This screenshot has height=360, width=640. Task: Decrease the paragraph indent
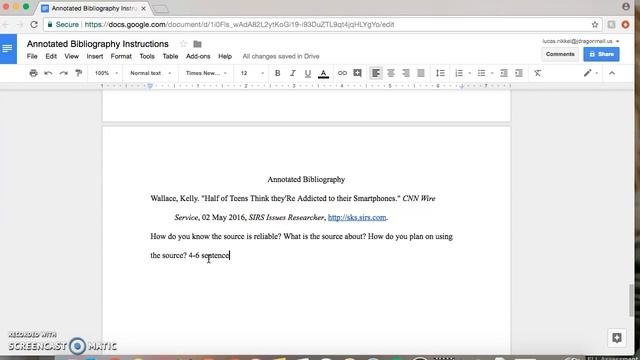[x=504, y=73]
